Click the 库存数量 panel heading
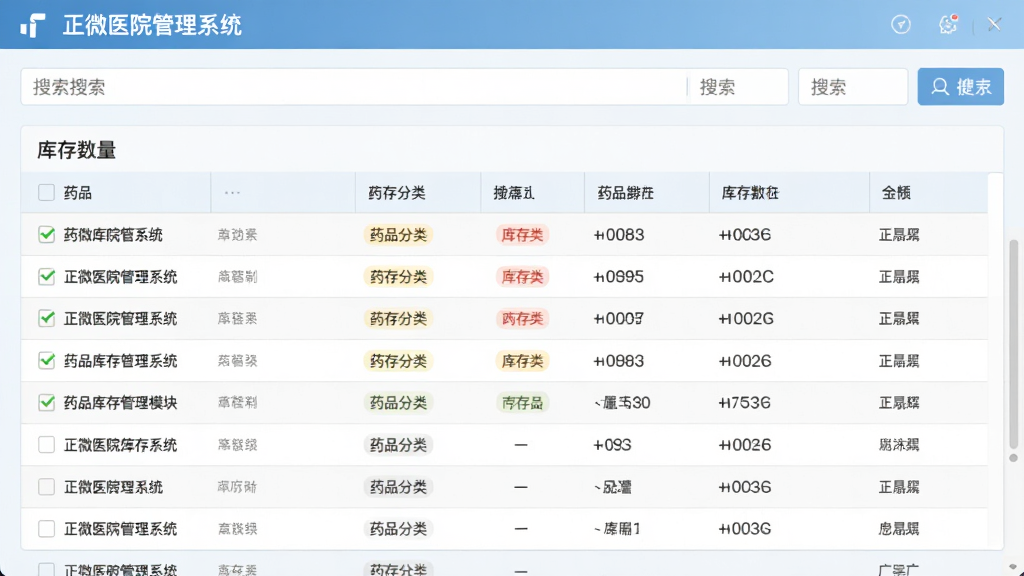The width and height of the screenshot is (1024, 576). 76,150
